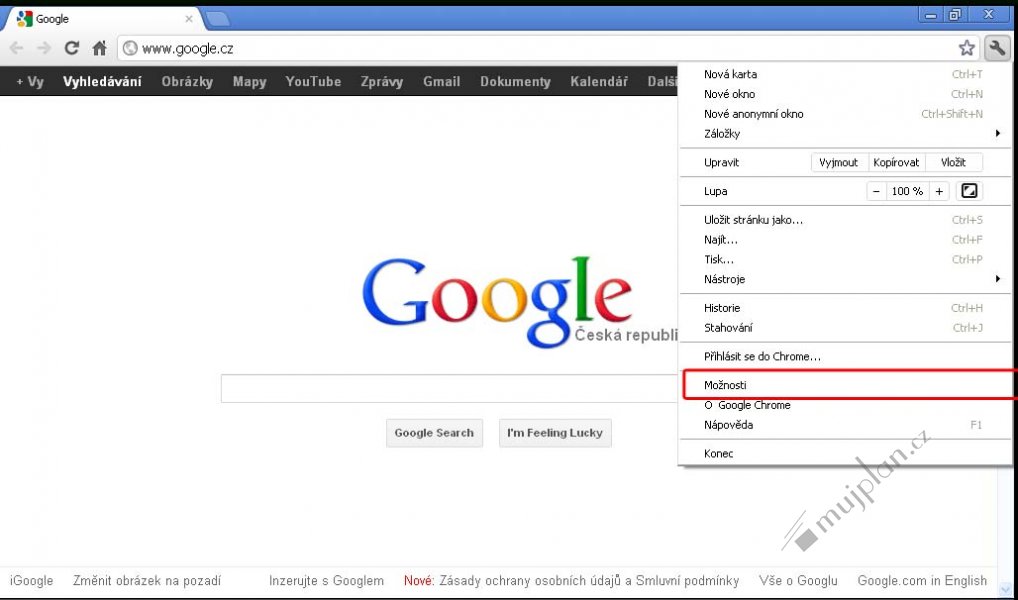
Task: Select O Google Chrome menu item
Action: click(845, 405)
